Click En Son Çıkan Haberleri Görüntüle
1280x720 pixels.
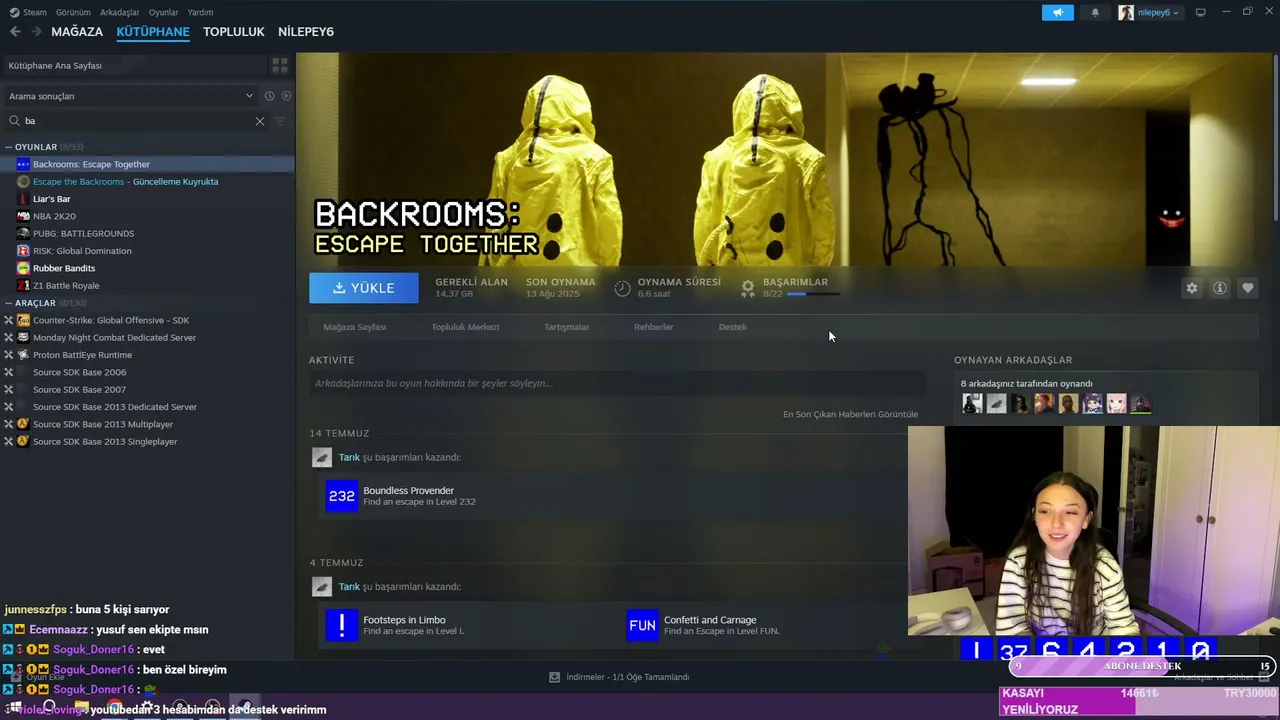click(850, 414)
